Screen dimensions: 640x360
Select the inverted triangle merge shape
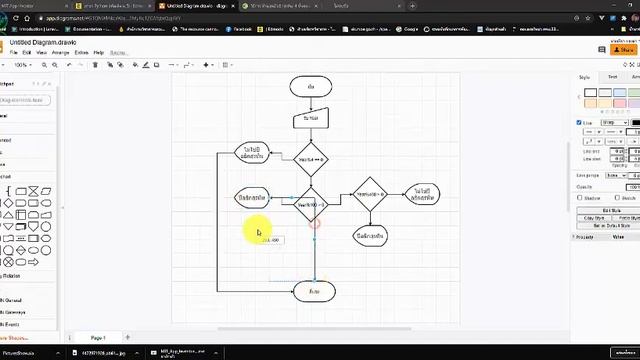click(x=9, y=227)
